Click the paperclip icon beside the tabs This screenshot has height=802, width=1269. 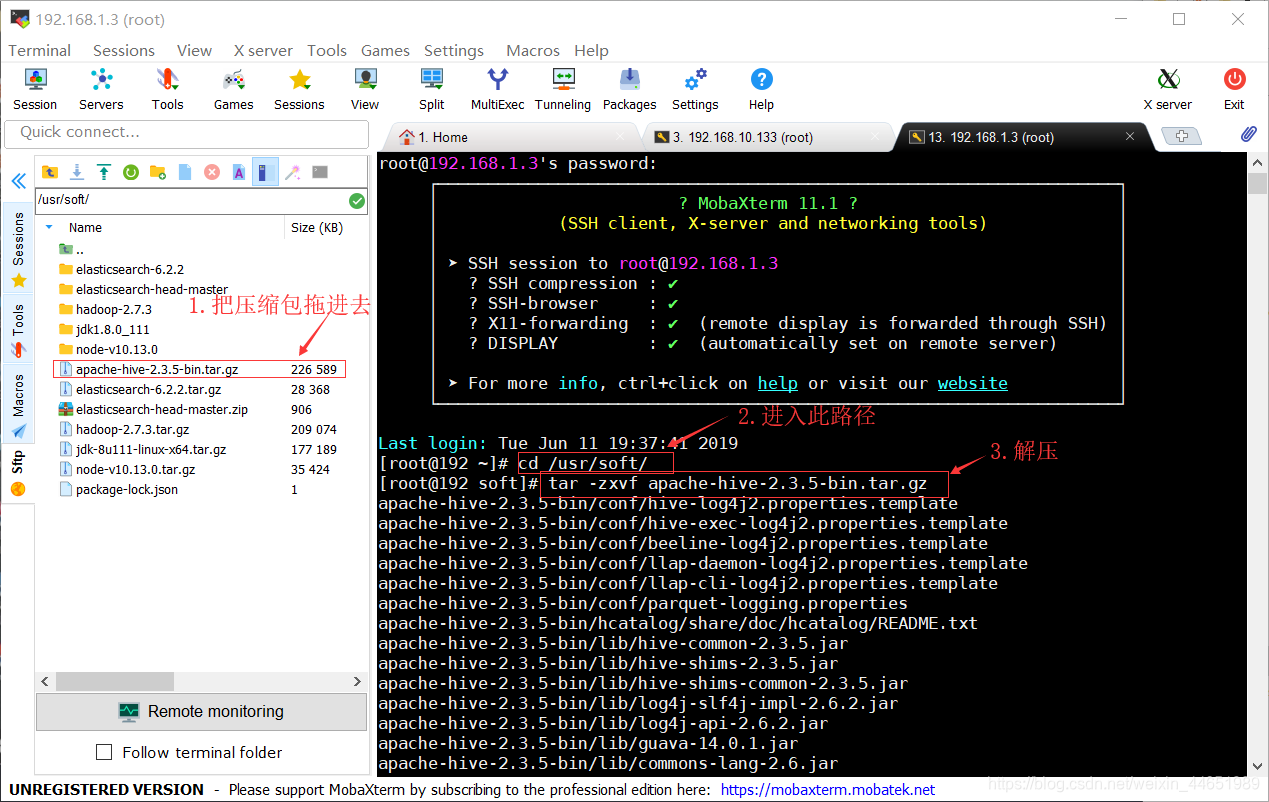[1248, 135]
